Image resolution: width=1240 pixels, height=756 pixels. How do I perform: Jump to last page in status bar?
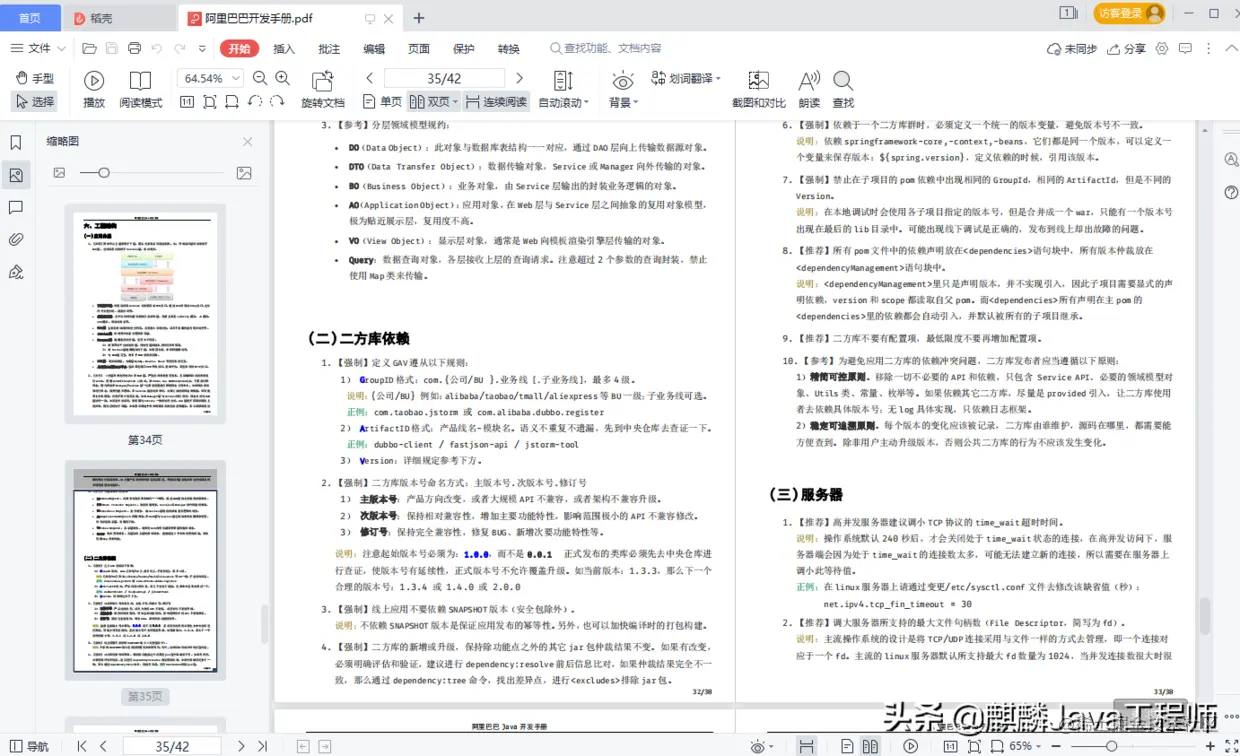click(x=262, y=746)
